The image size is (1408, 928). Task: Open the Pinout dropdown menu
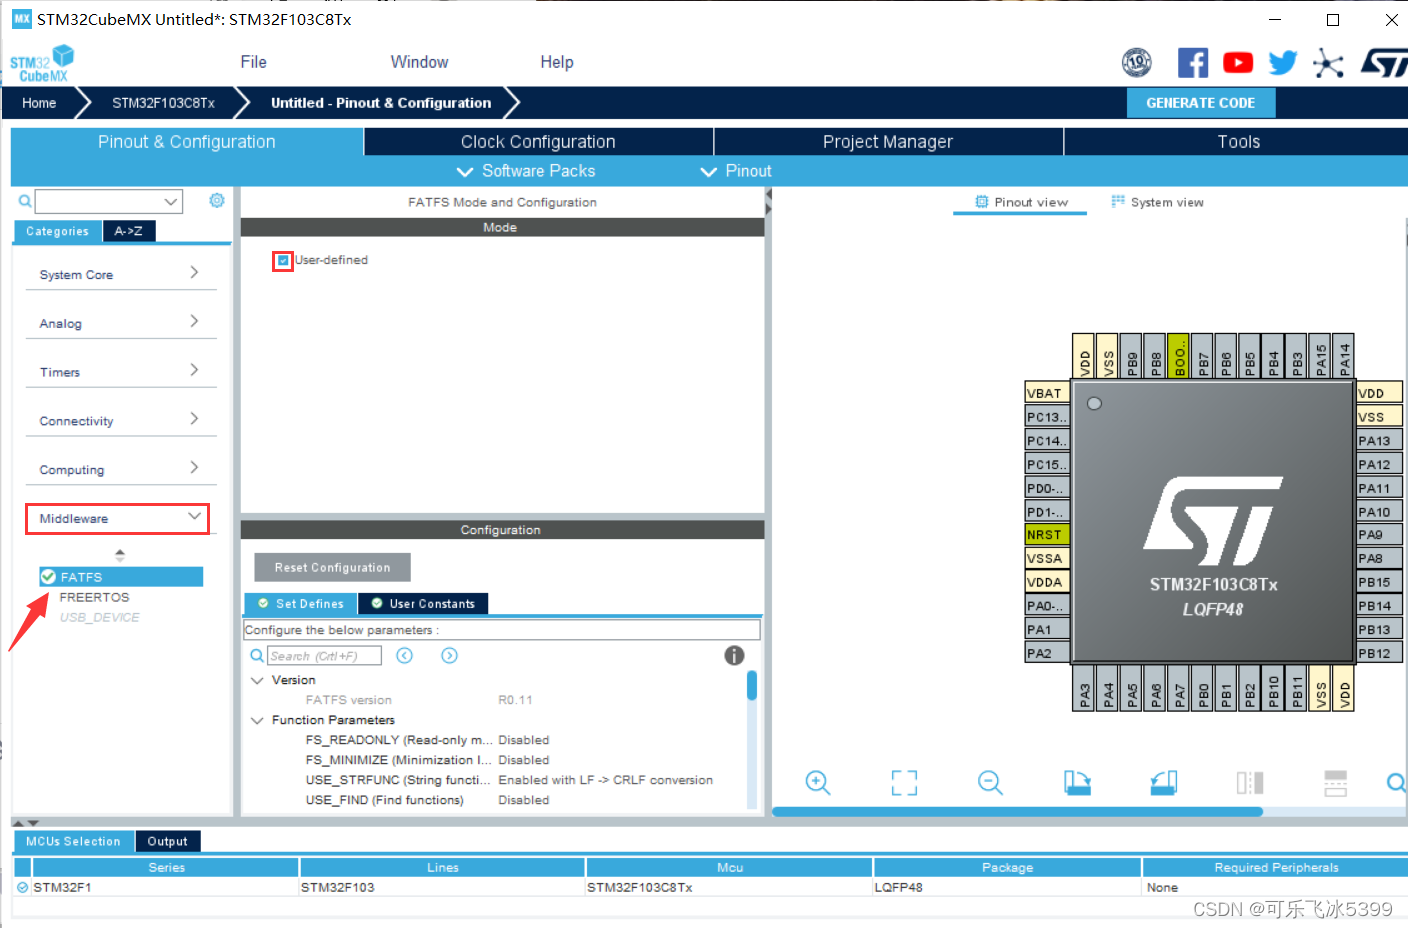736,171
